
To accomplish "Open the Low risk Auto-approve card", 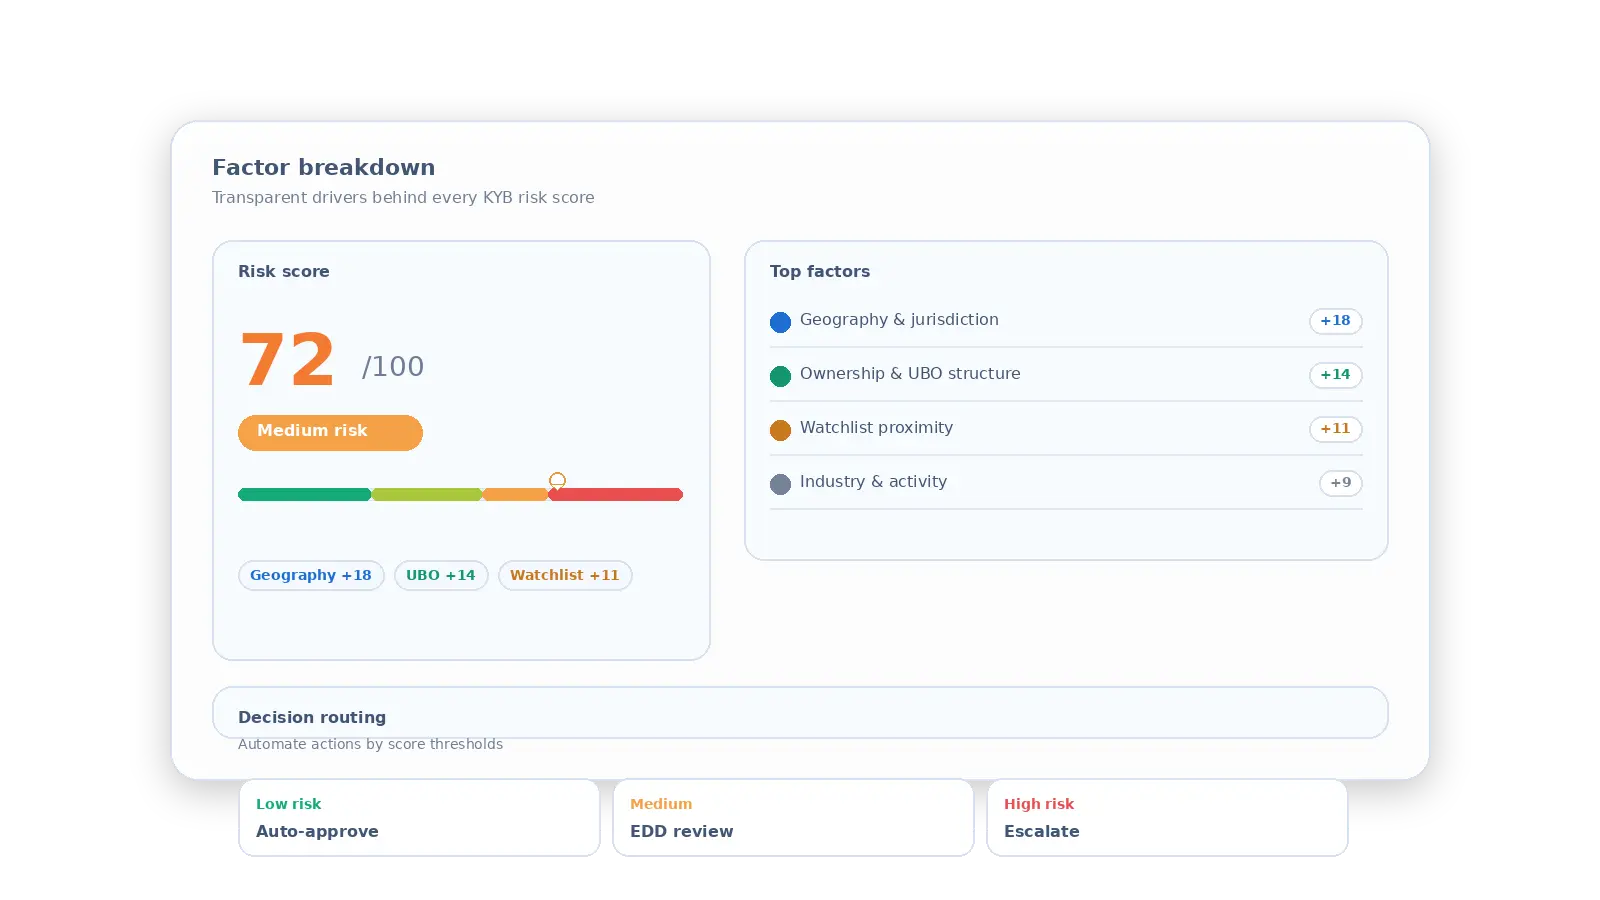I will 419,817.
